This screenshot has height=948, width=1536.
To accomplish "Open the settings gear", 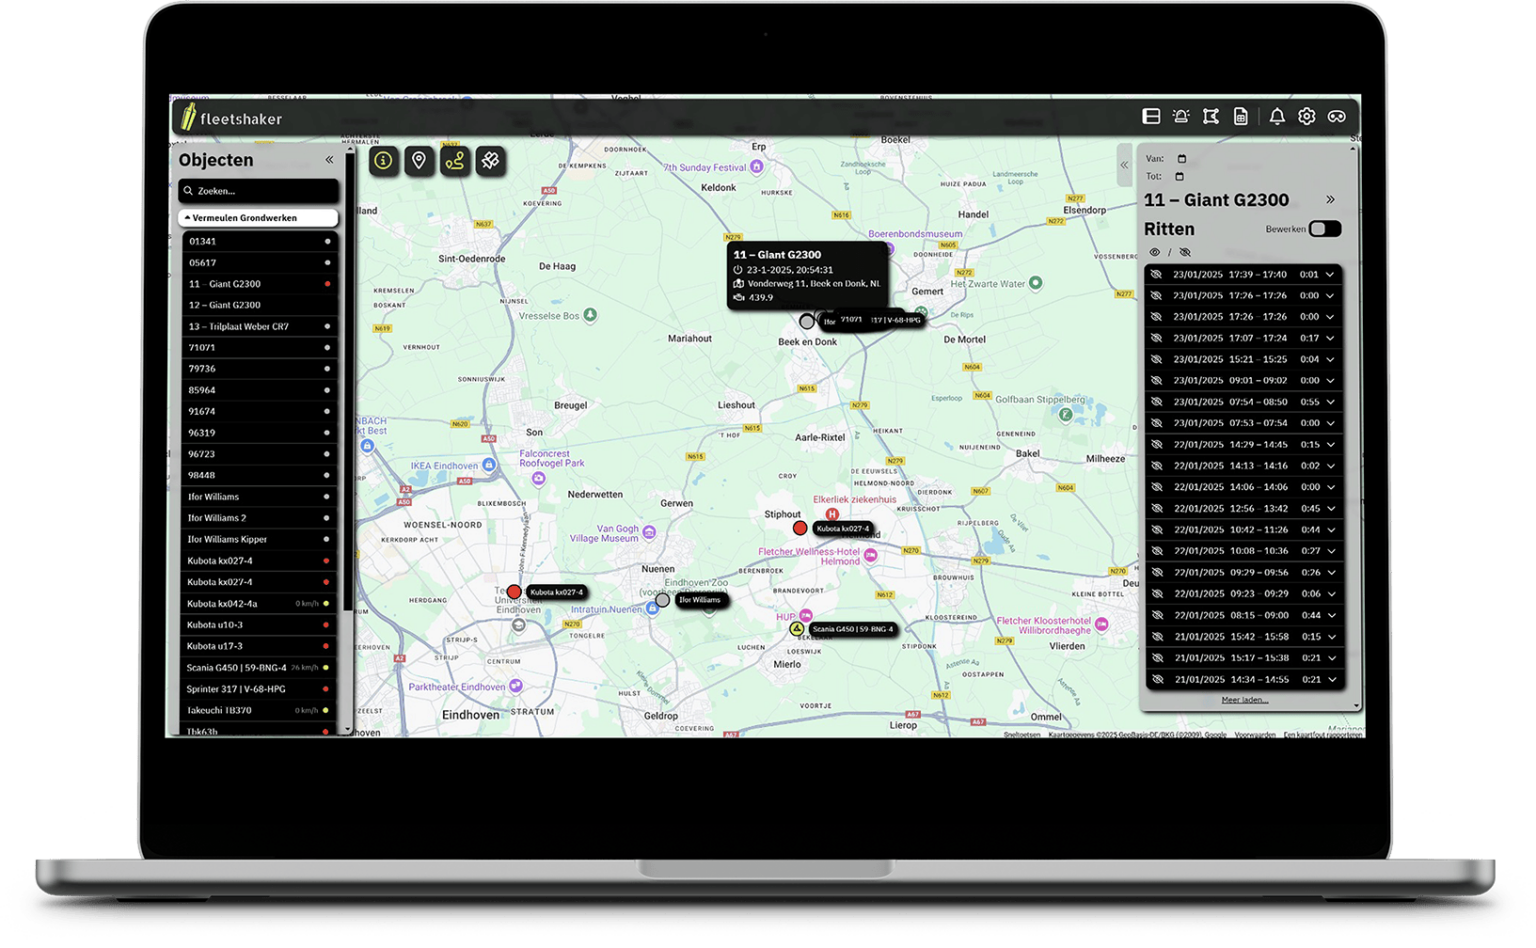I will point(1307,116).
